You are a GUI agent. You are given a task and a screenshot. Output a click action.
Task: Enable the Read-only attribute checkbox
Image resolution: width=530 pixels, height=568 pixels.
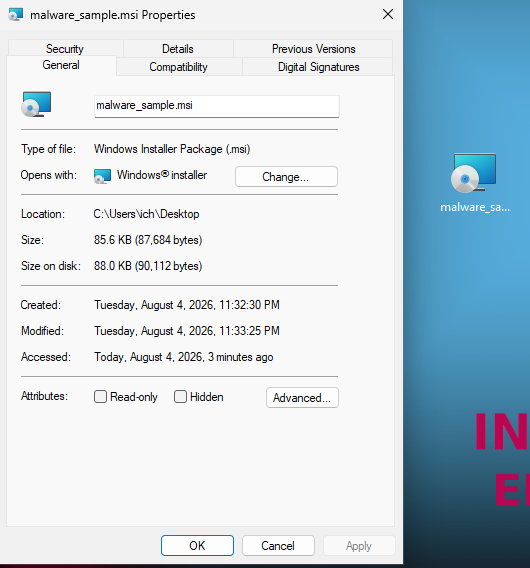(100, 397)
